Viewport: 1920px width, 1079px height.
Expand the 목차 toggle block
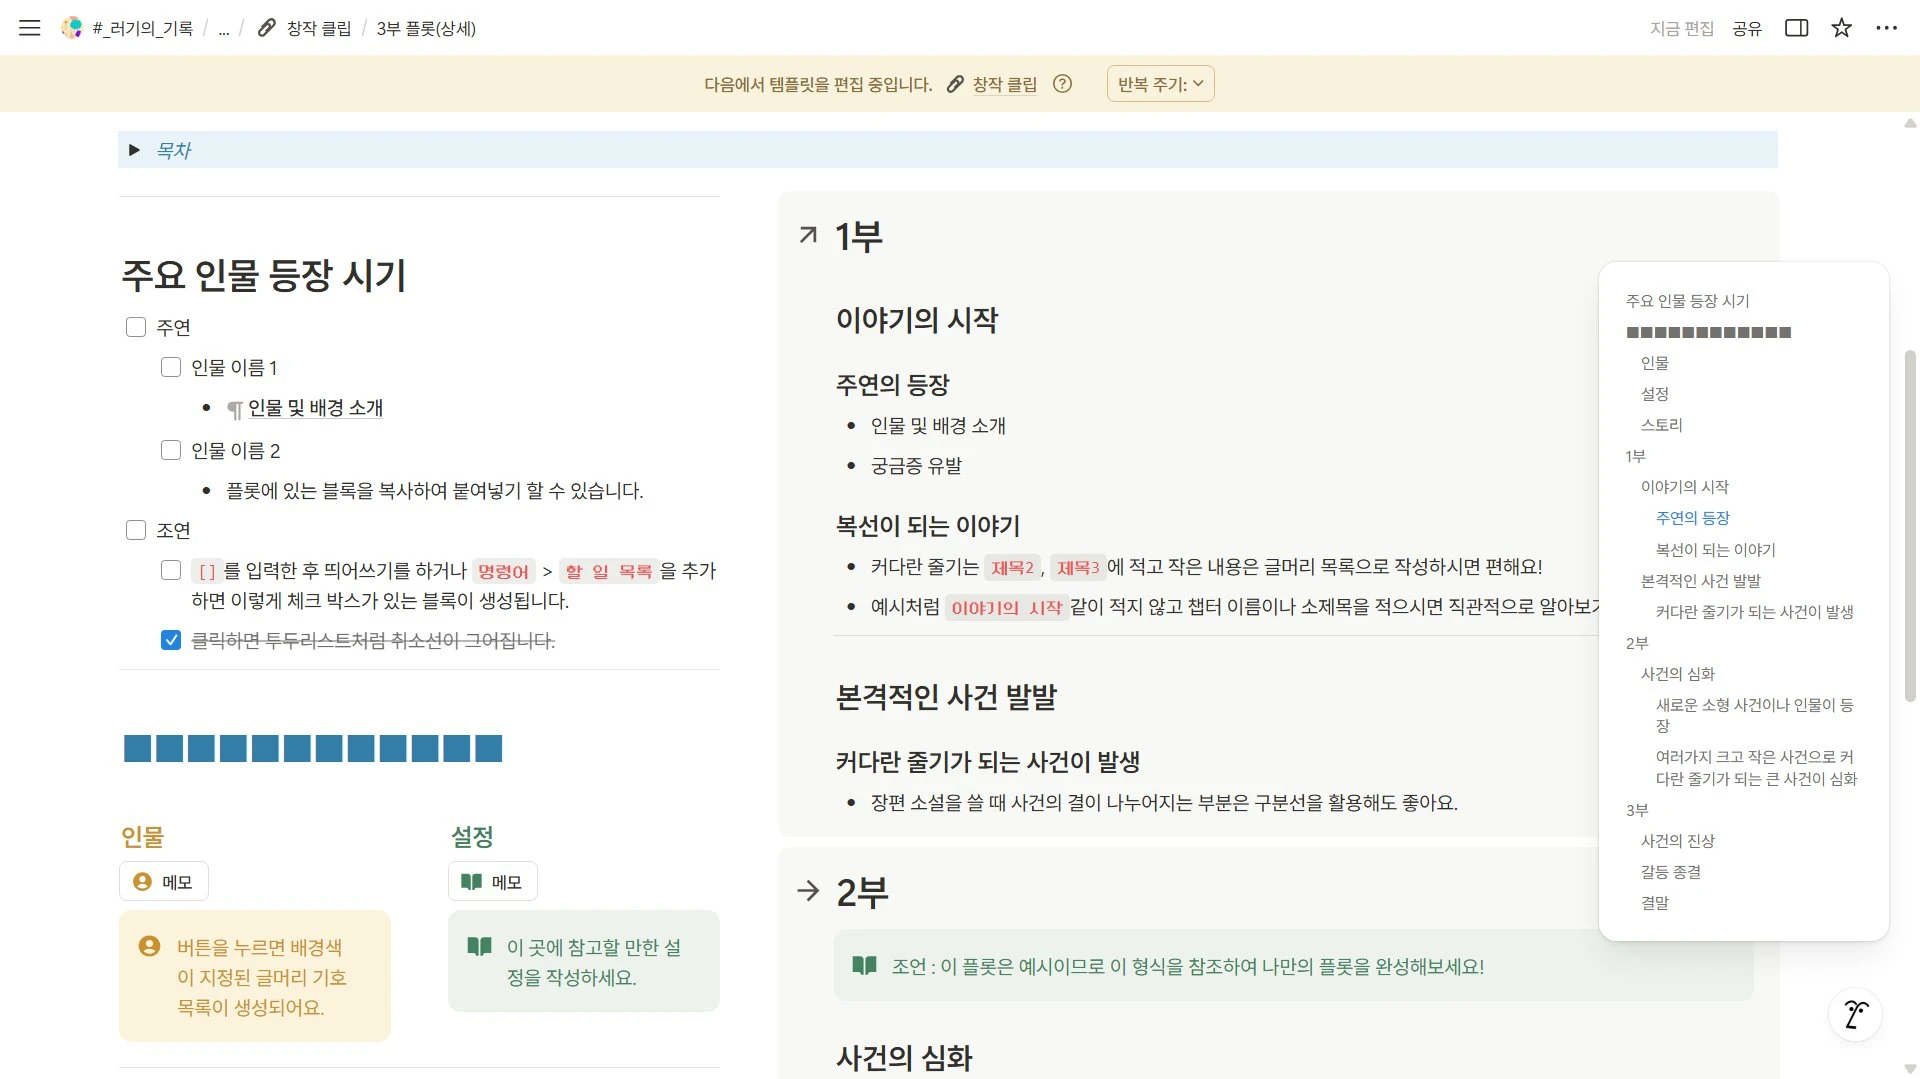(x=134, y=150)
